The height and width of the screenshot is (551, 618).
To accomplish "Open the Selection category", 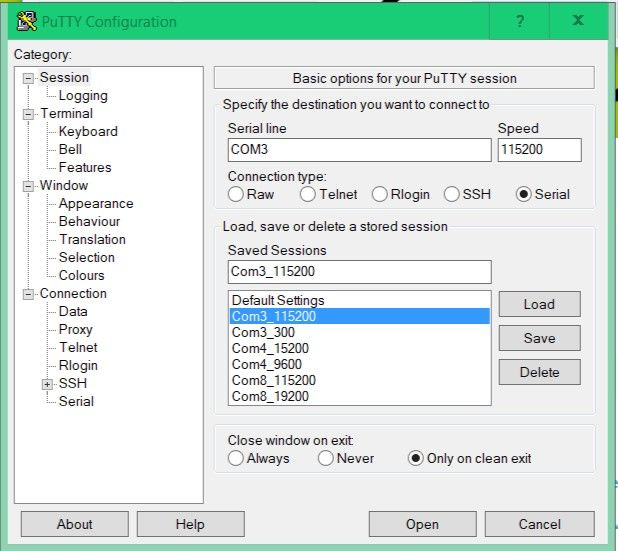I will [87, 257].
